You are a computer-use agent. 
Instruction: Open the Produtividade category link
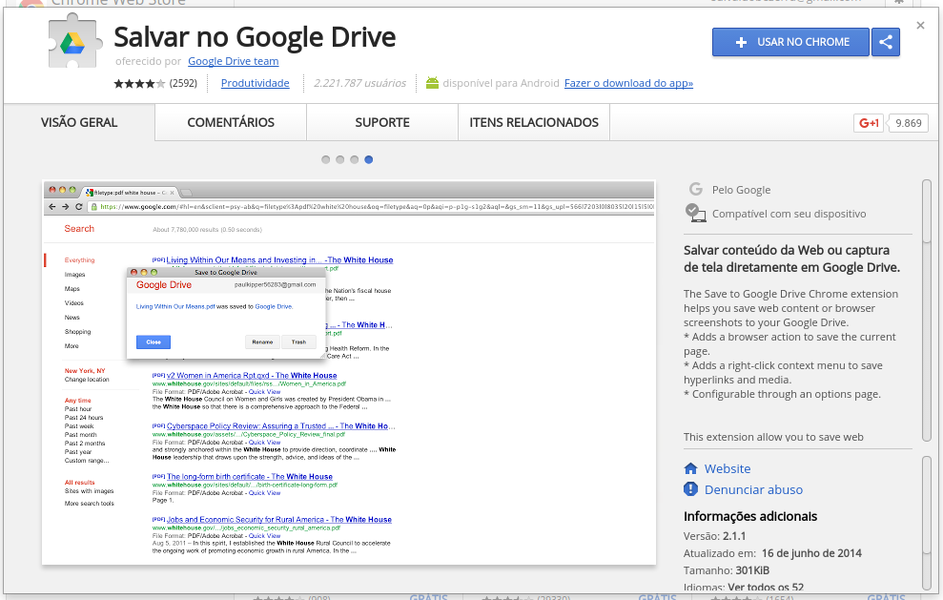click(x=255, y=83)
